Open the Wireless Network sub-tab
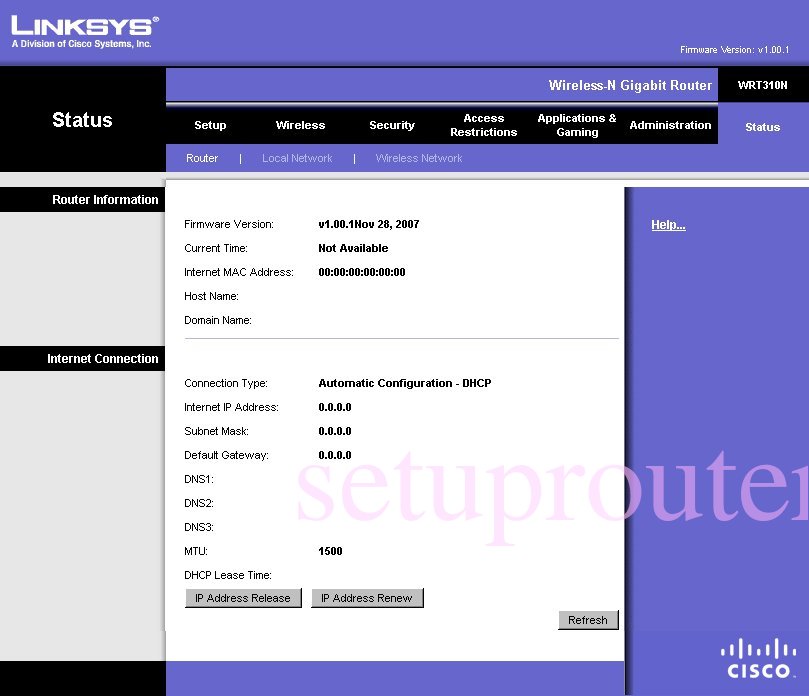 pos(418,158)
